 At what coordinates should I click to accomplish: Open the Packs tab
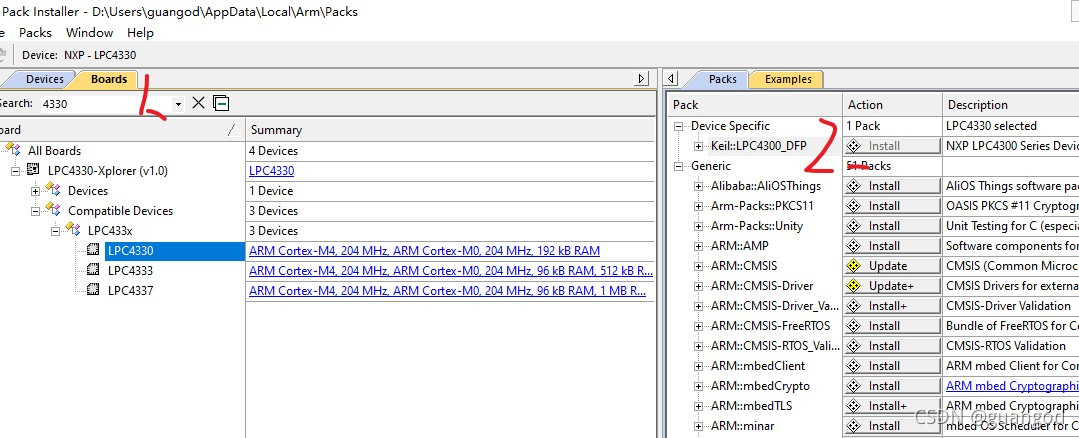pos(723,79)
